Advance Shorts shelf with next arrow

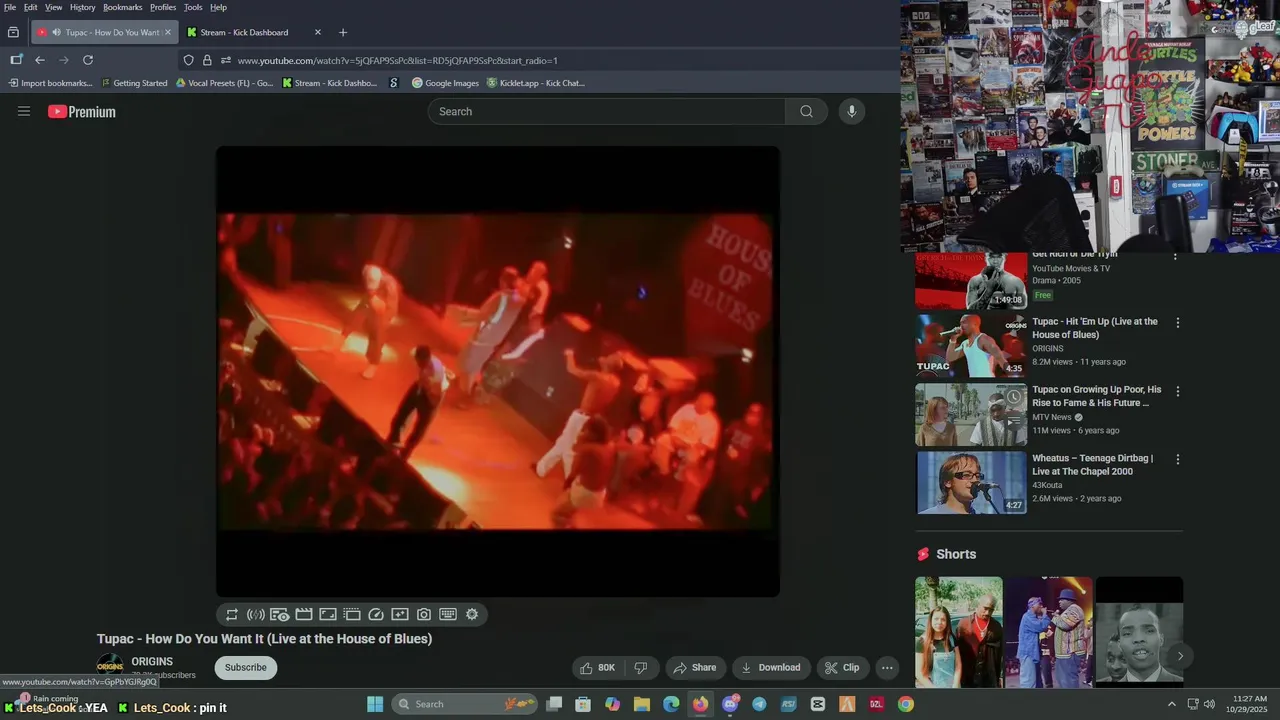point(1180,656)
